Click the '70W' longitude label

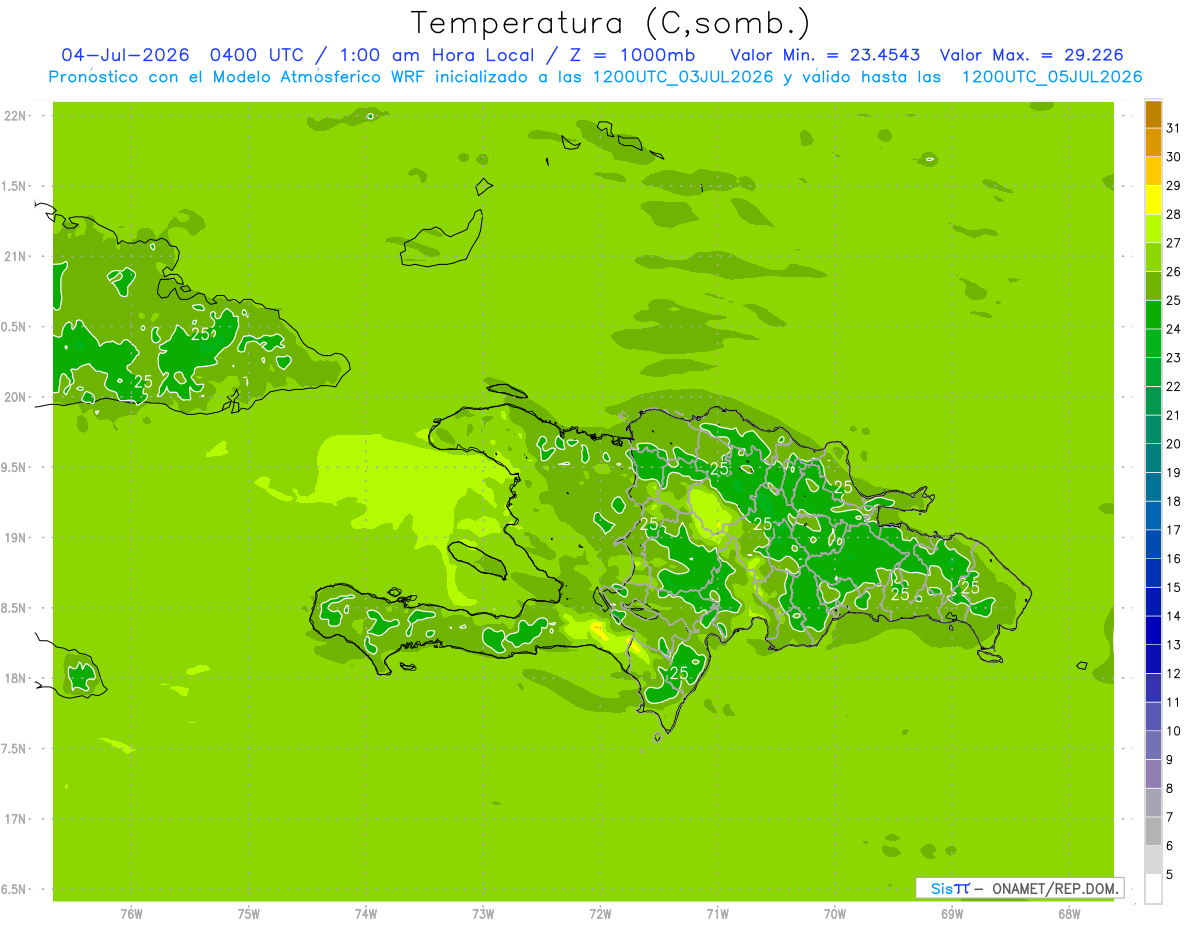coord(835,914)
